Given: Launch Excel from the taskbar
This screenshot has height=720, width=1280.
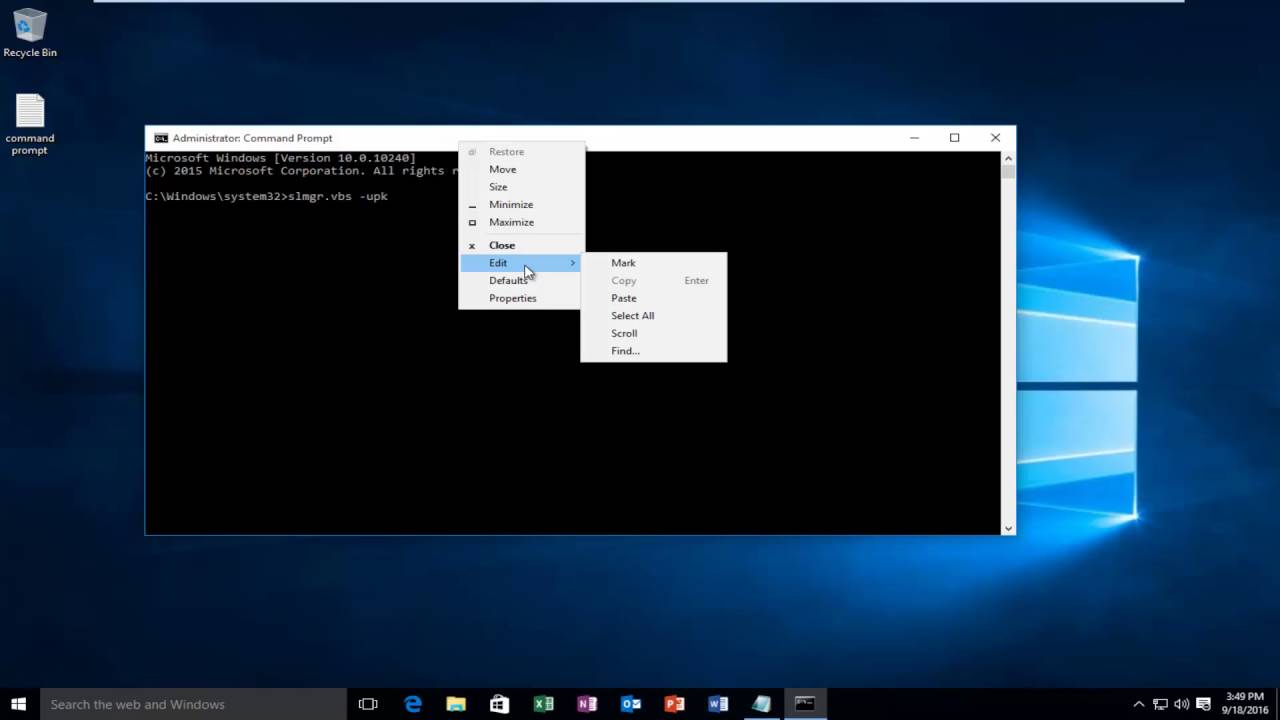Looking at the screenshot, I should [543, 704].
